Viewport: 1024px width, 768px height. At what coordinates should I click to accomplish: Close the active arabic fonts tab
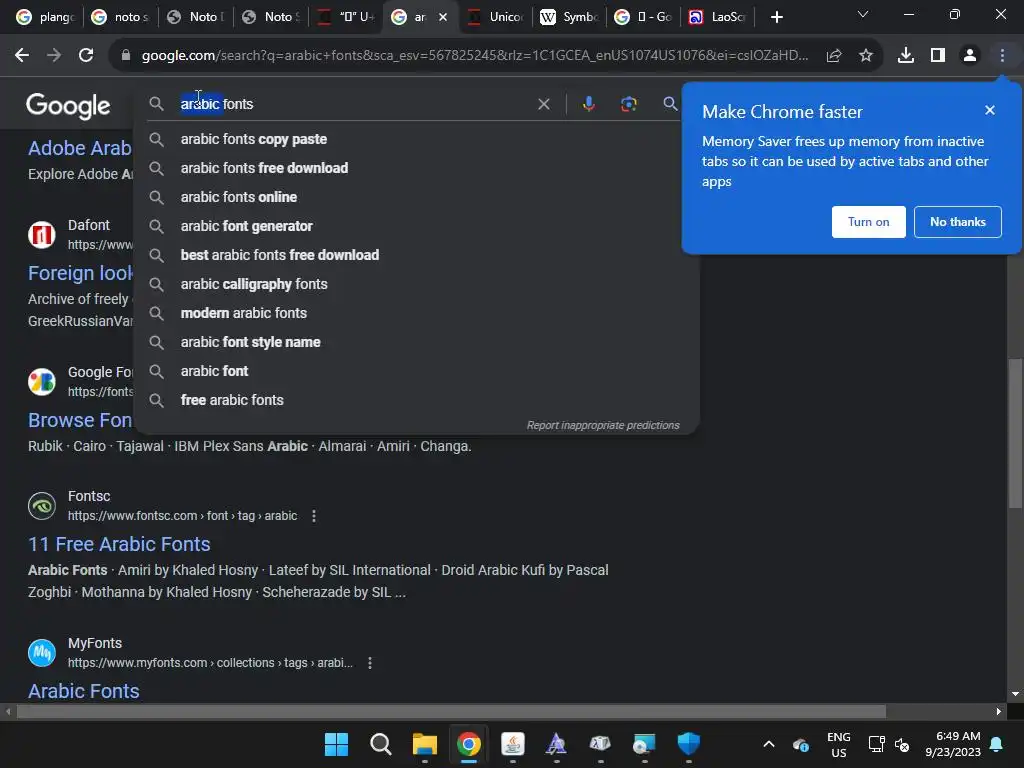coord(443,17)
